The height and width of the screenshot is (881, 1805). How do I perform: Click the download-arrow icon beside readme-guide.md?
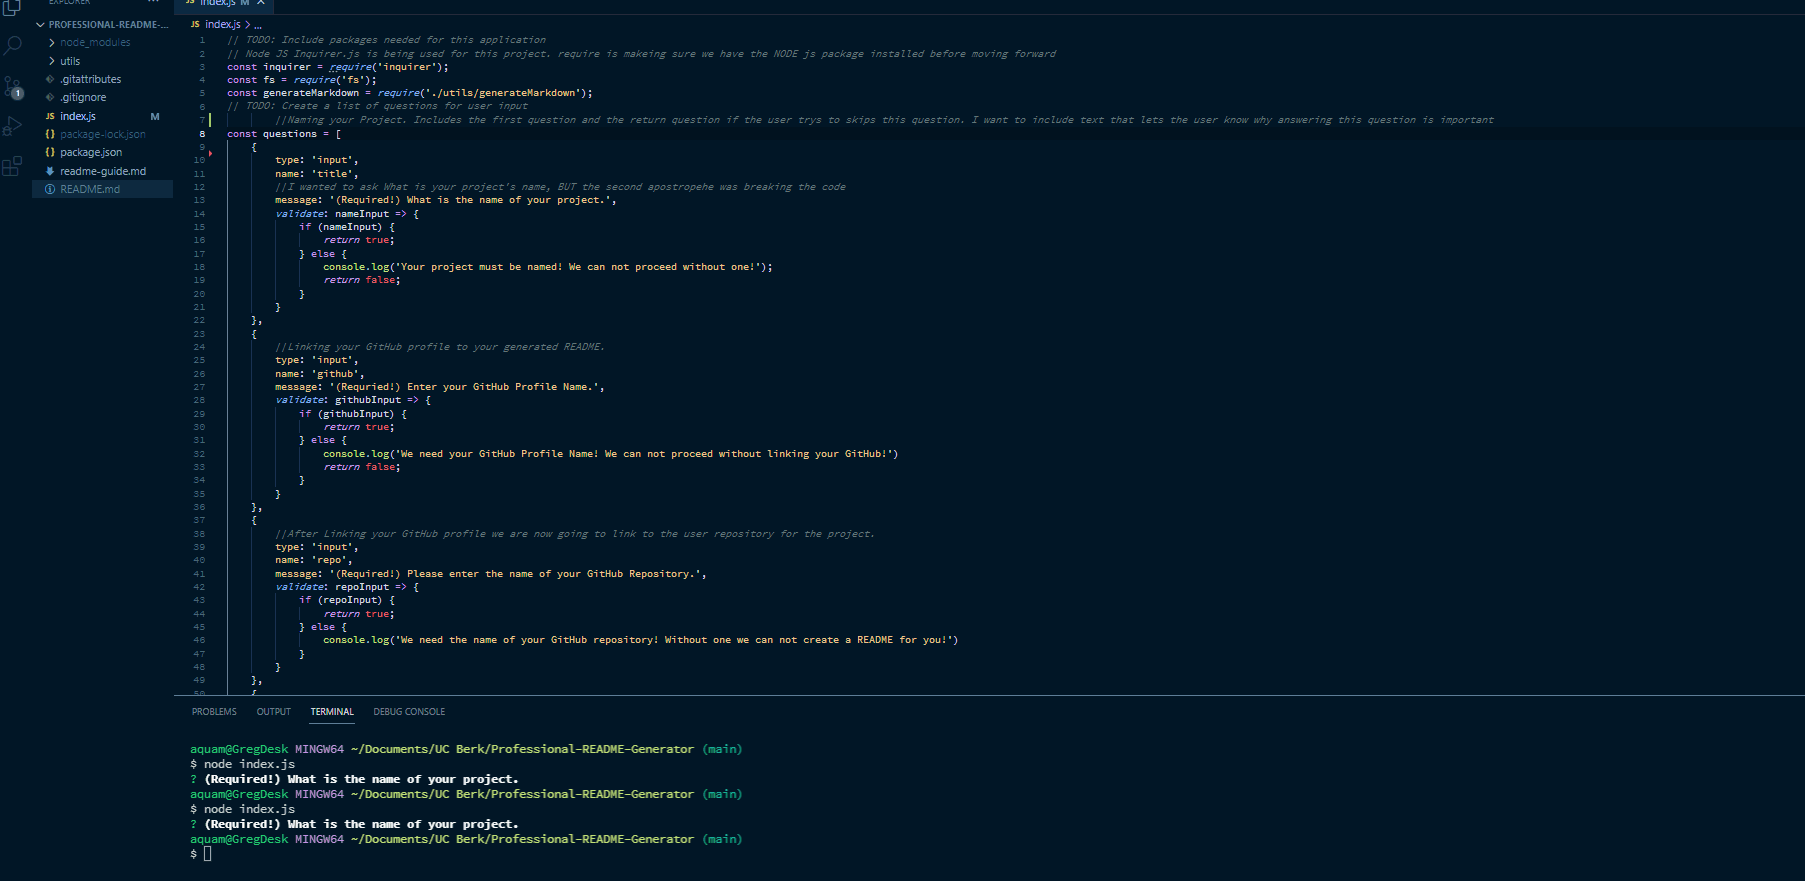tap(50, 171)
